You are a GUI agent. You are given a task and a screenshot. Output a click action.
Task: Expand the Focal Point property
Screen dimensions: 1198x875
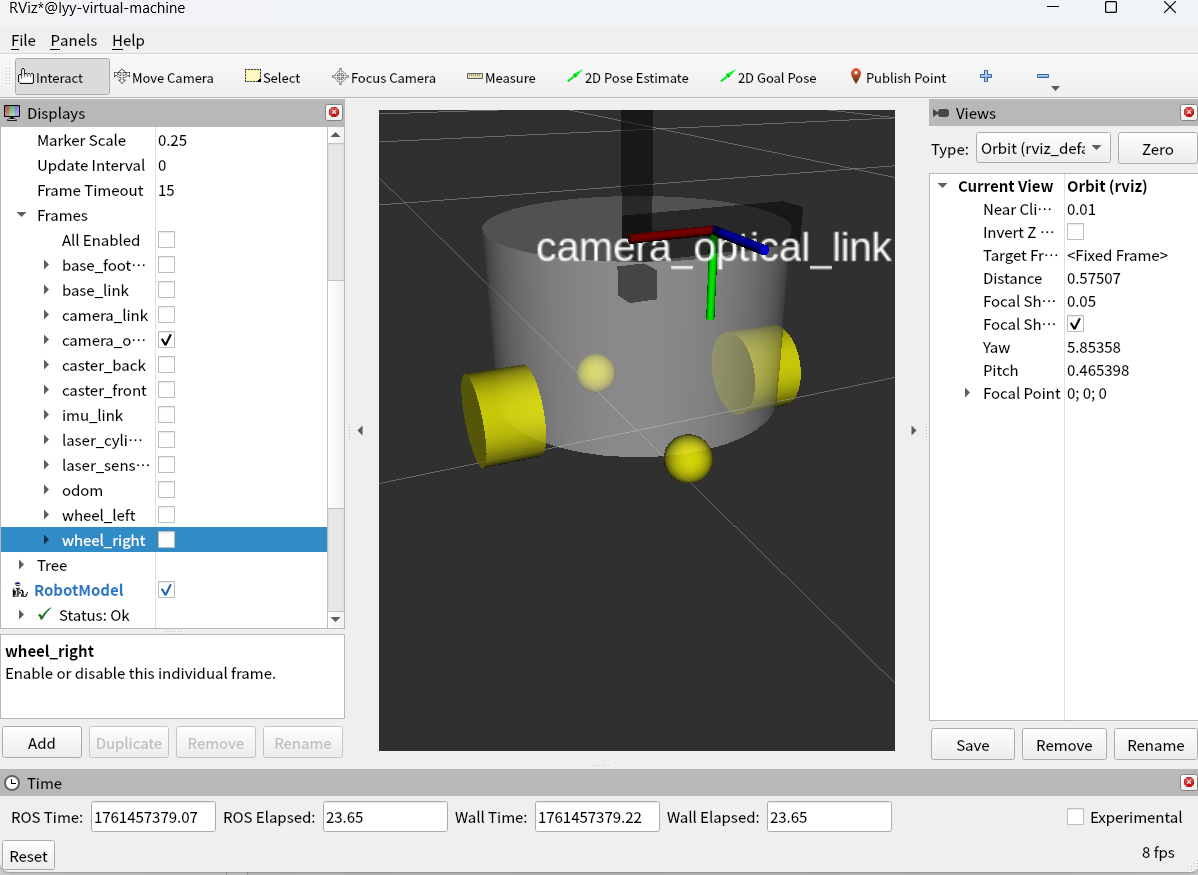pos(967,393)
